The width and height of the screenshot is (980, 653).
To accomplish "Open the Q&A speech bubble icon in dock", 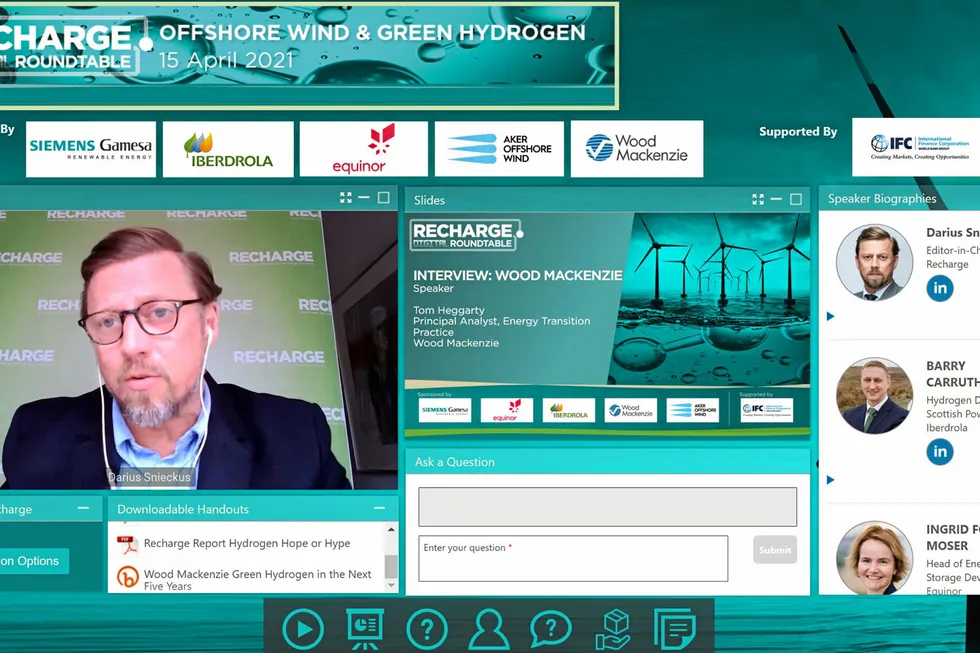I will [x=551, y=628].
